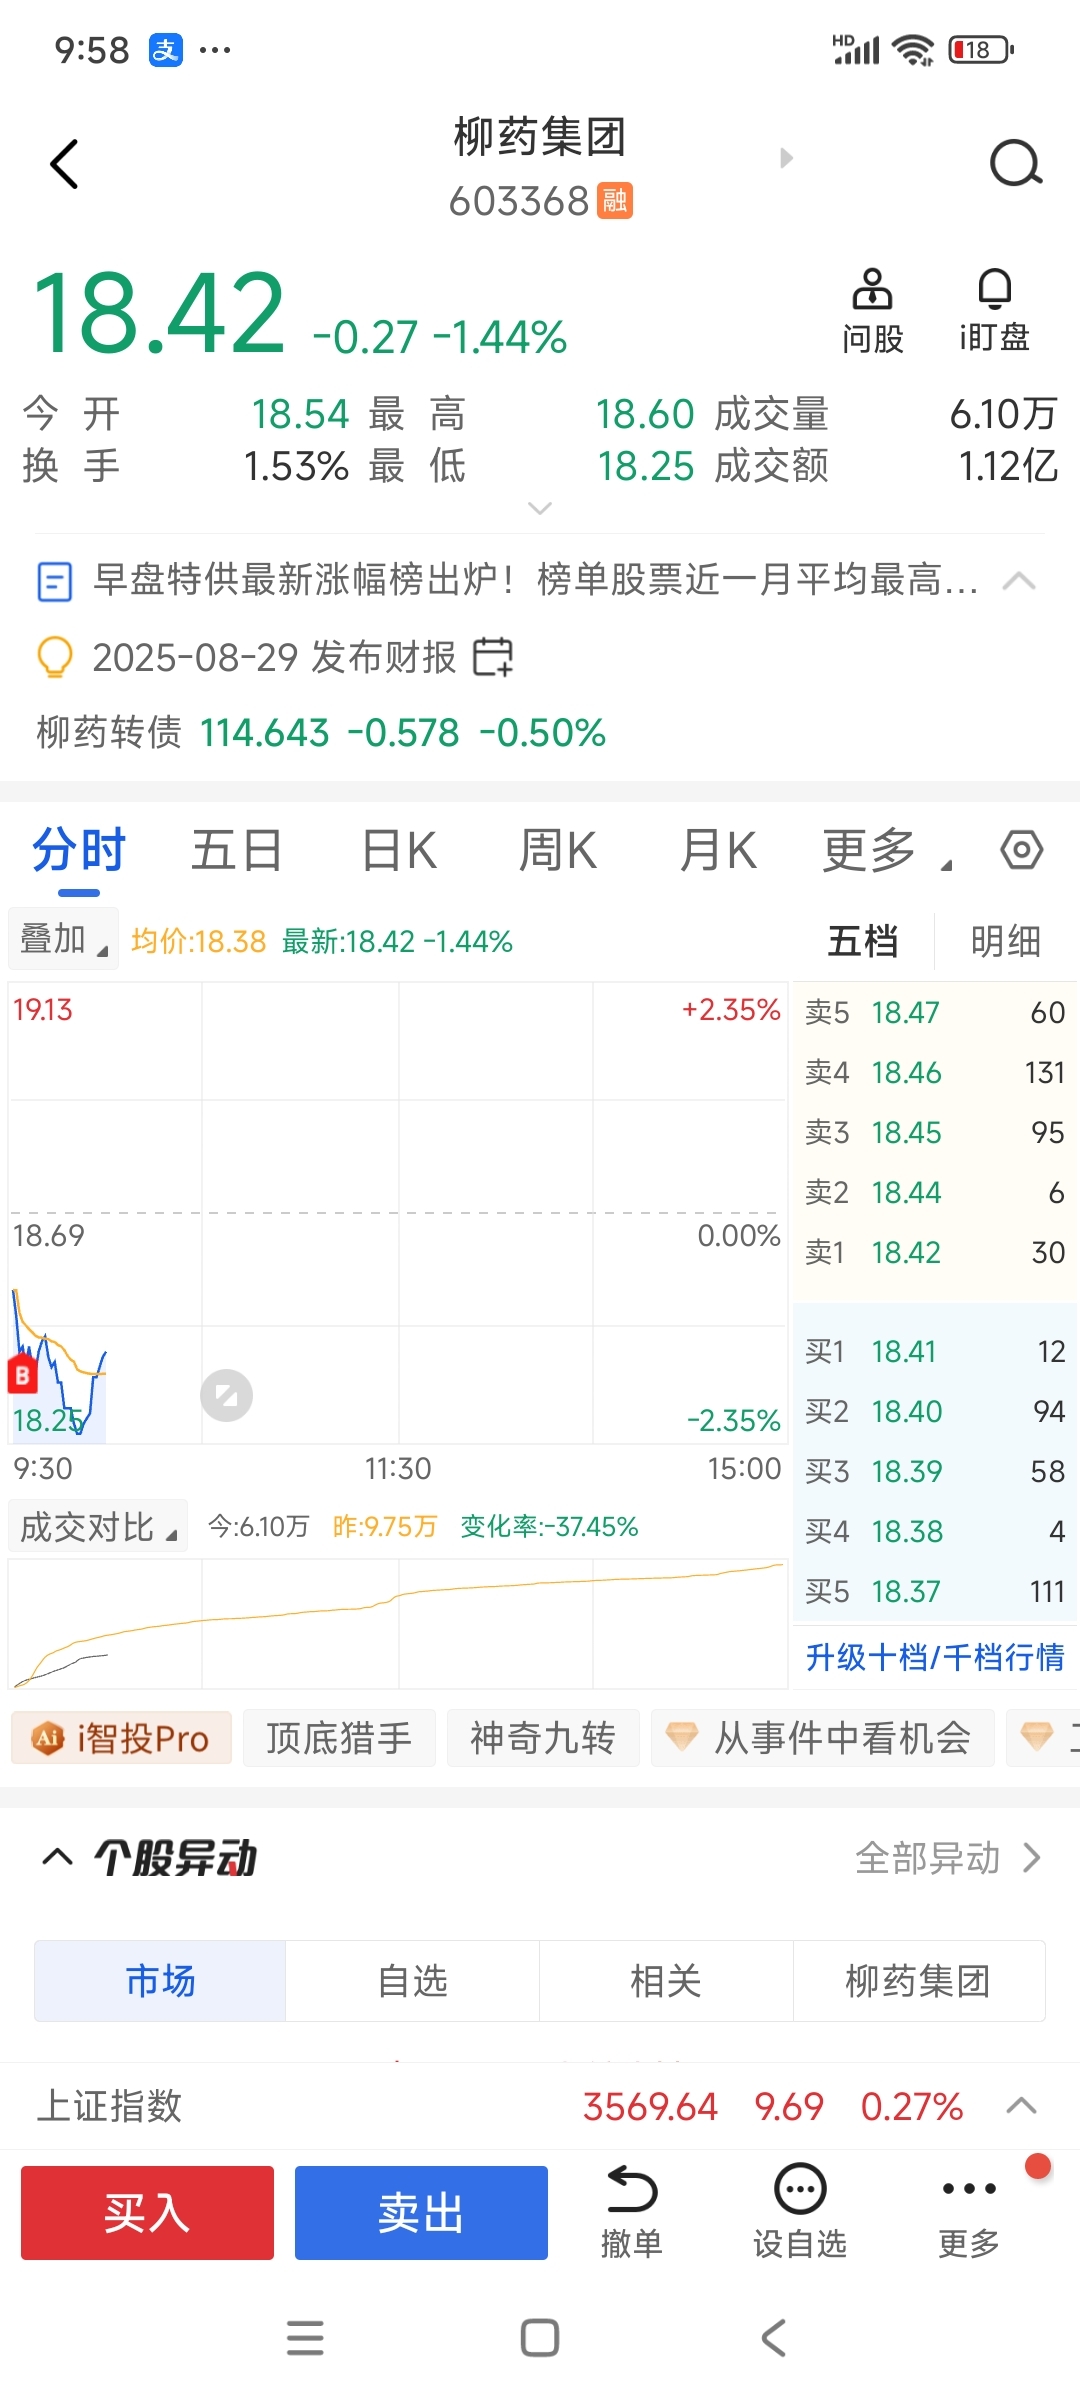Tap the gray fullscreen chart icon
The width and height of the screenshot is (1080, 2400).
[x=226, y=1395]
